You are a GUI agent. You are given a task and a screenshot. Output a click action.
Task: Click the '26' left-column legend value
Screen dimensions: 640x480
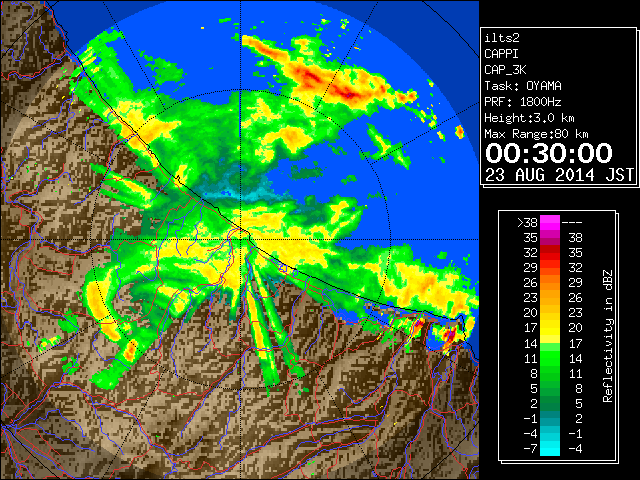pos(530,282)
